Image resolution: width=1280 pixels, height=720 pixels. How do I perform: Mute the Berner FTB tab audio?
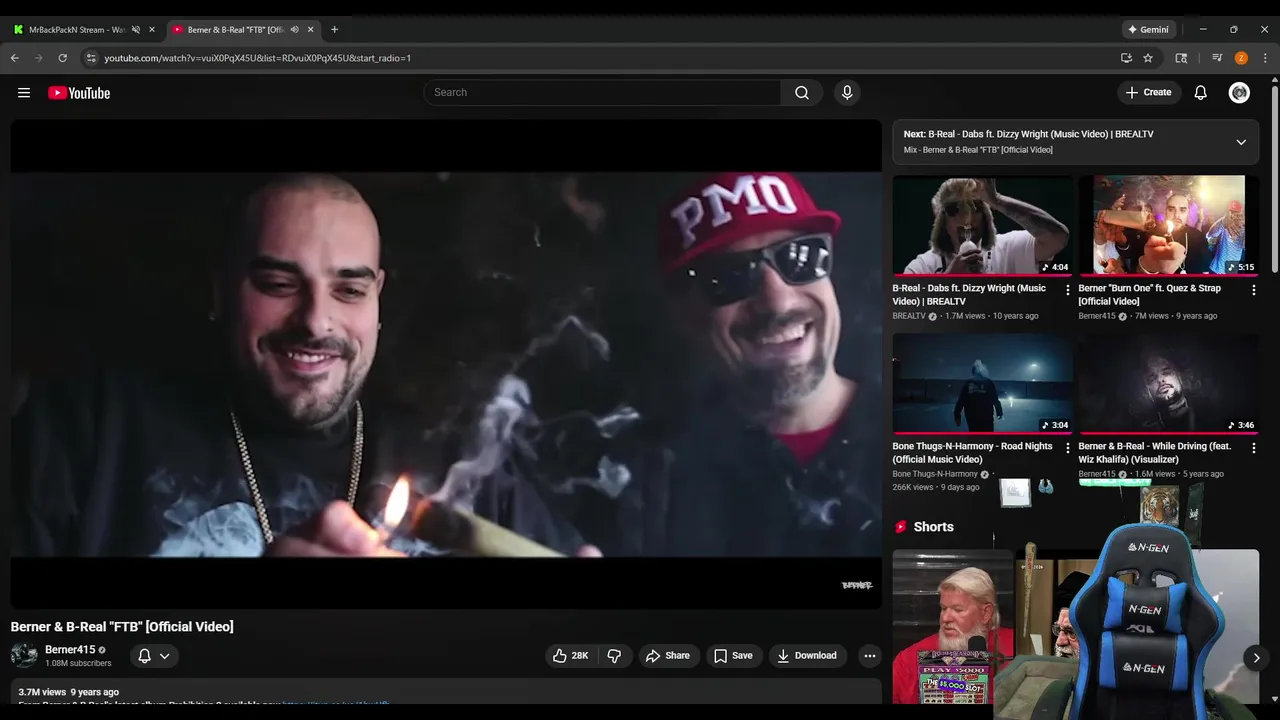294,30
